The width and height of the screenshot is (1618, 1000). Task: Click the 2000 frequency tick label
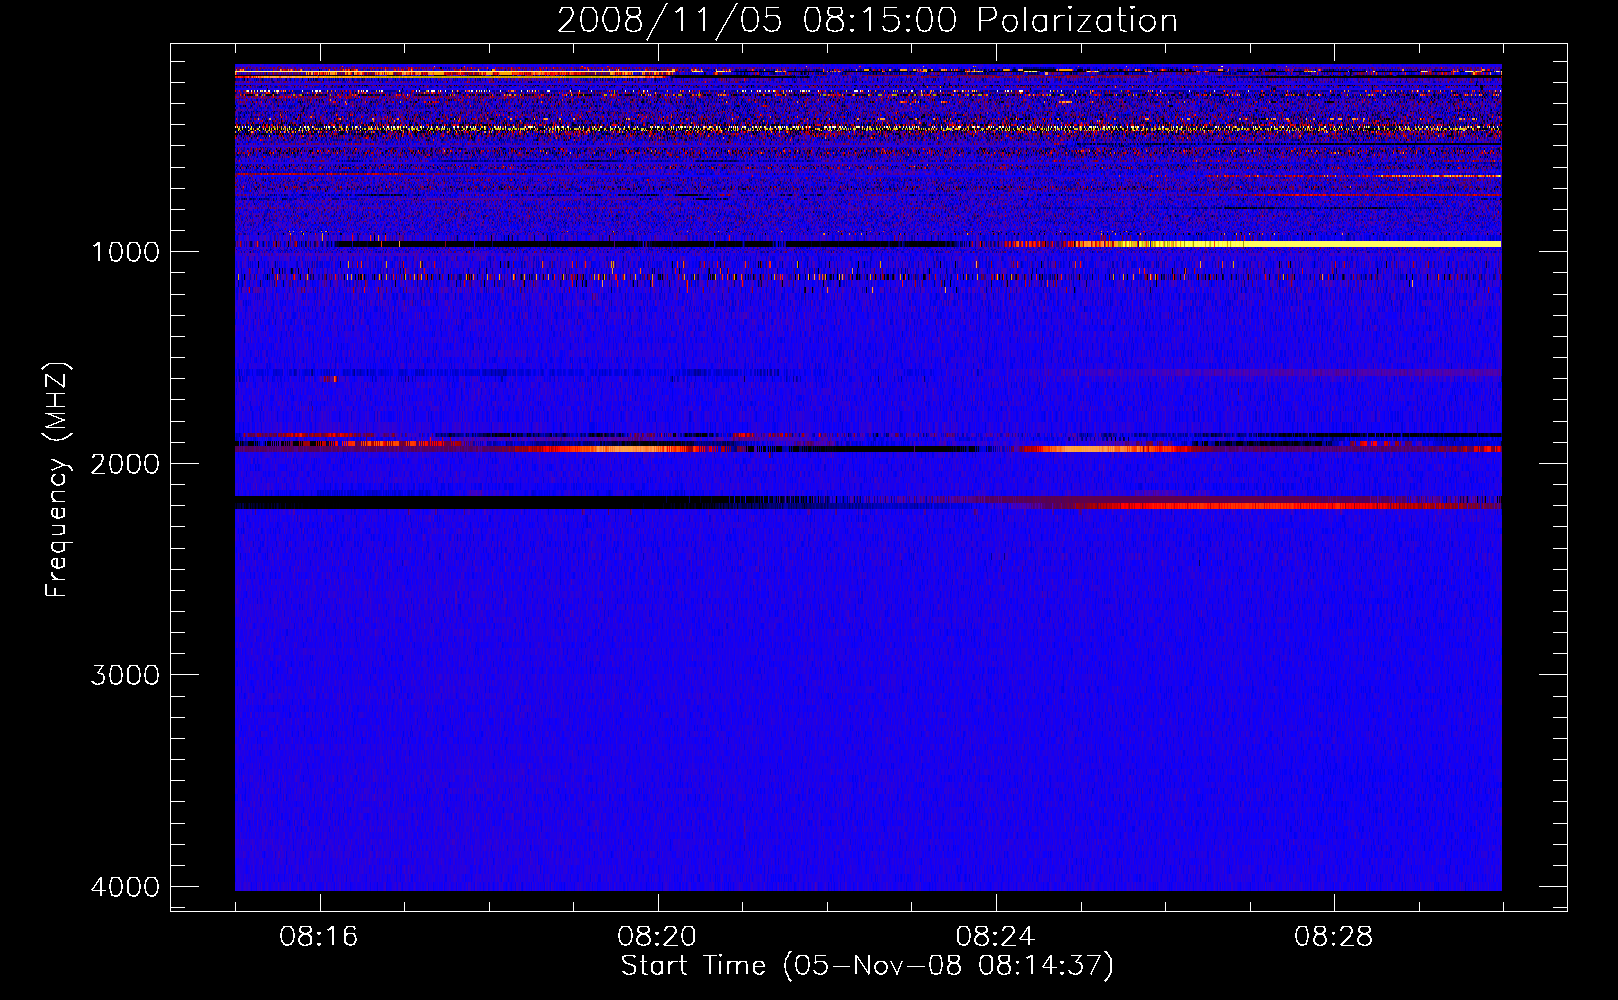click(x=126, y=463)
